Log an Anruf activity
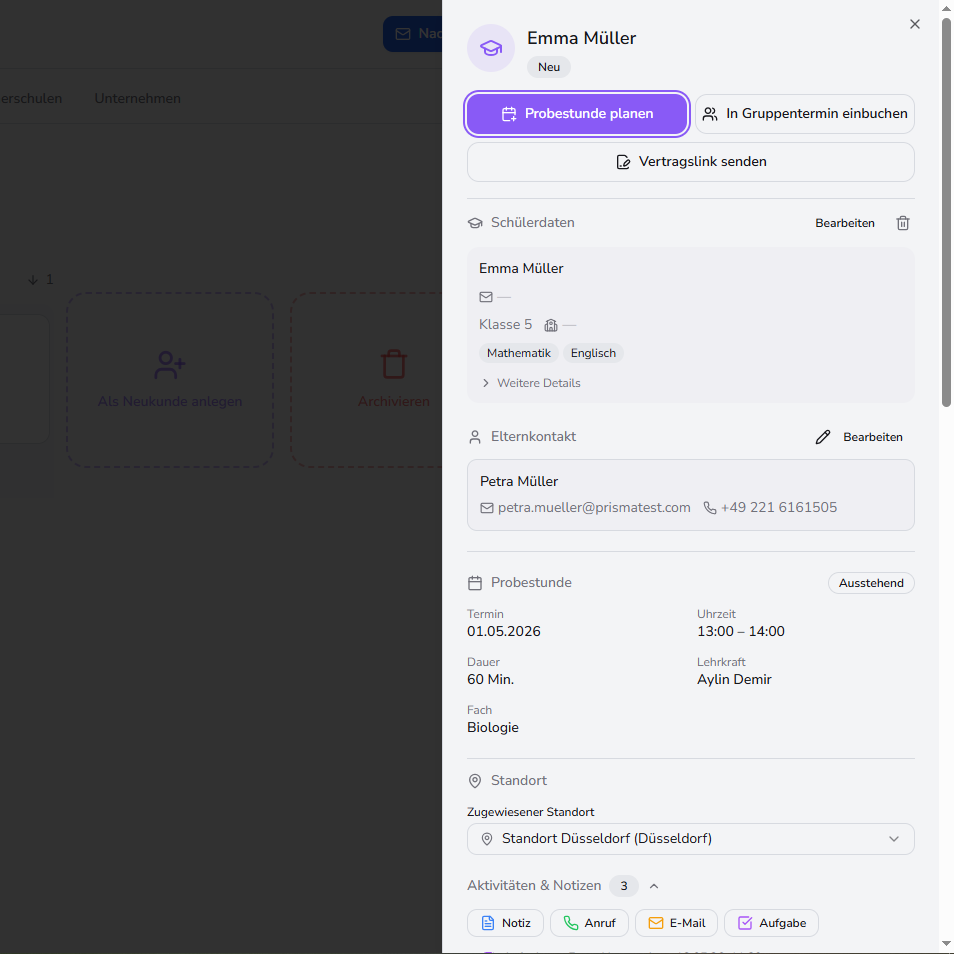Screen dimensions: 954x954 pyautogui.click(x=590, y=923)
